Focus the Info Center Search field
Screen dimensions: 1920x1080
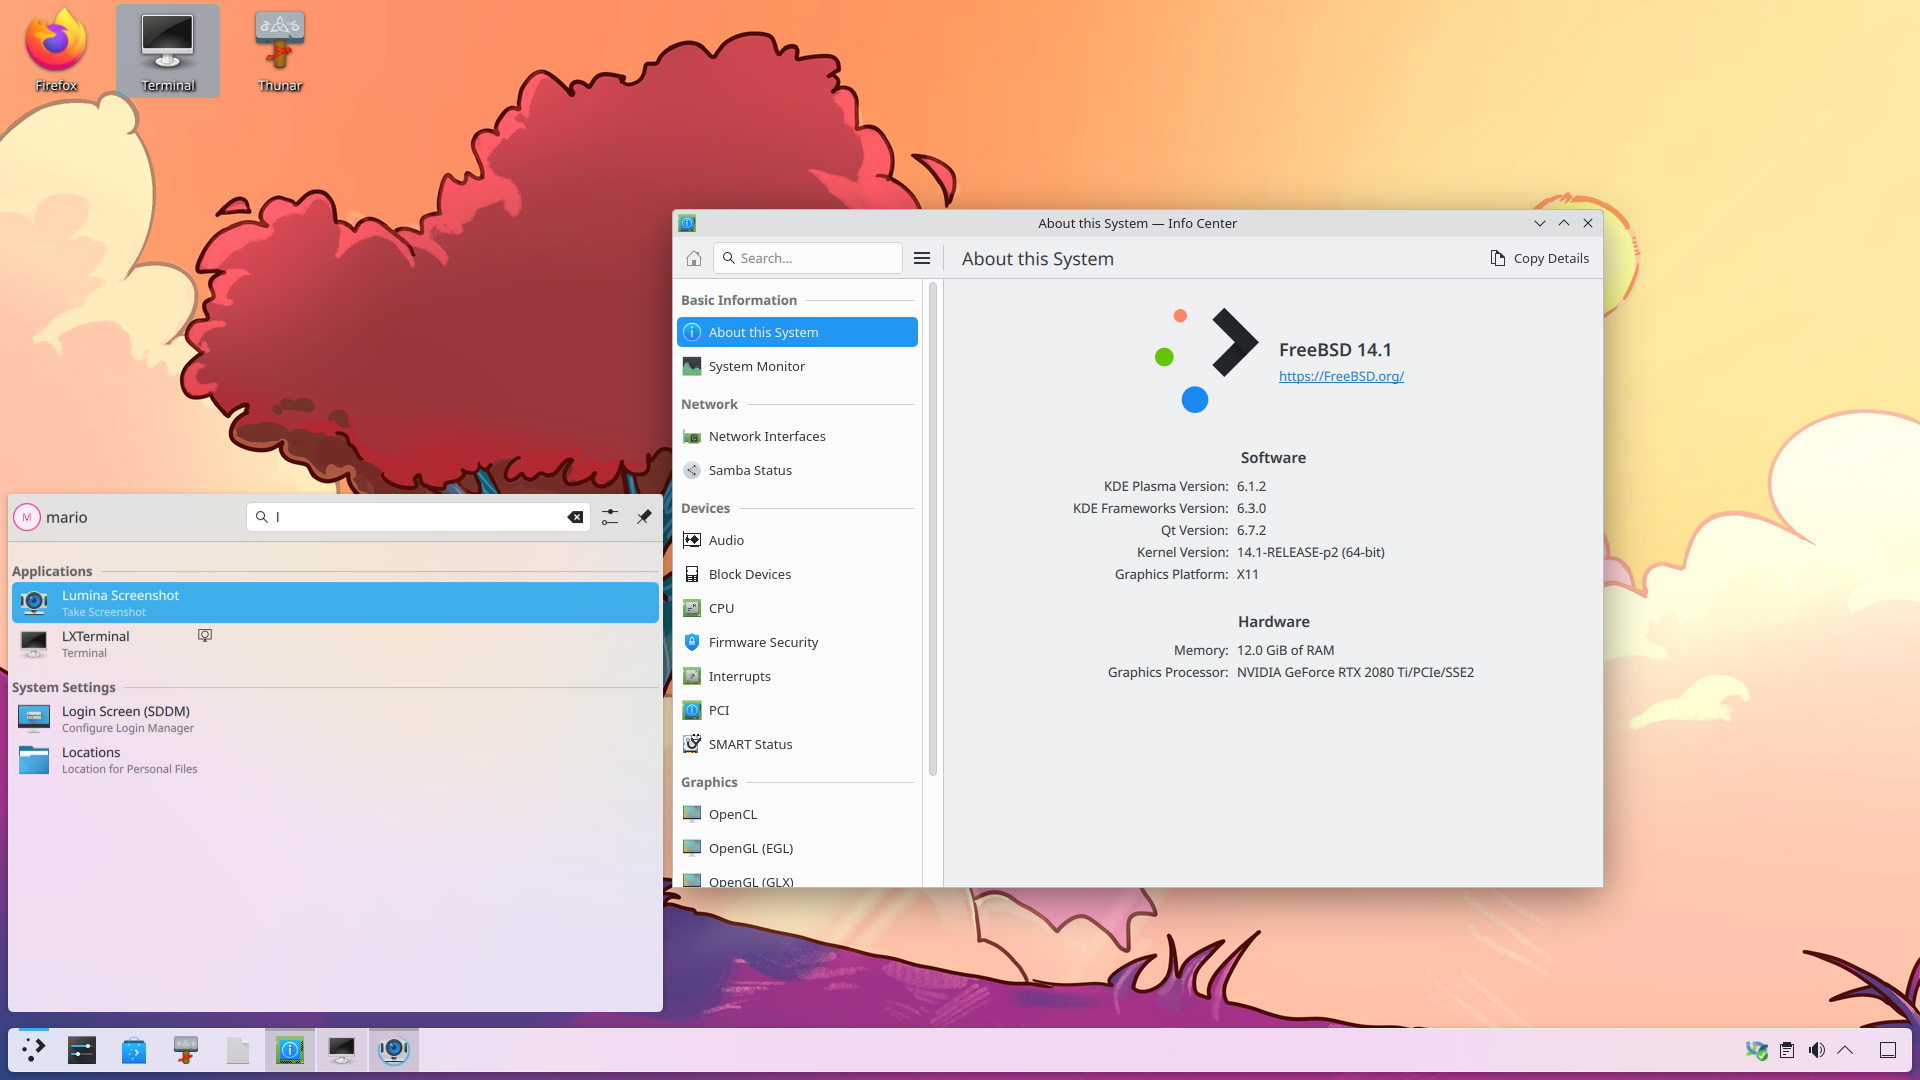pos(808,258)
